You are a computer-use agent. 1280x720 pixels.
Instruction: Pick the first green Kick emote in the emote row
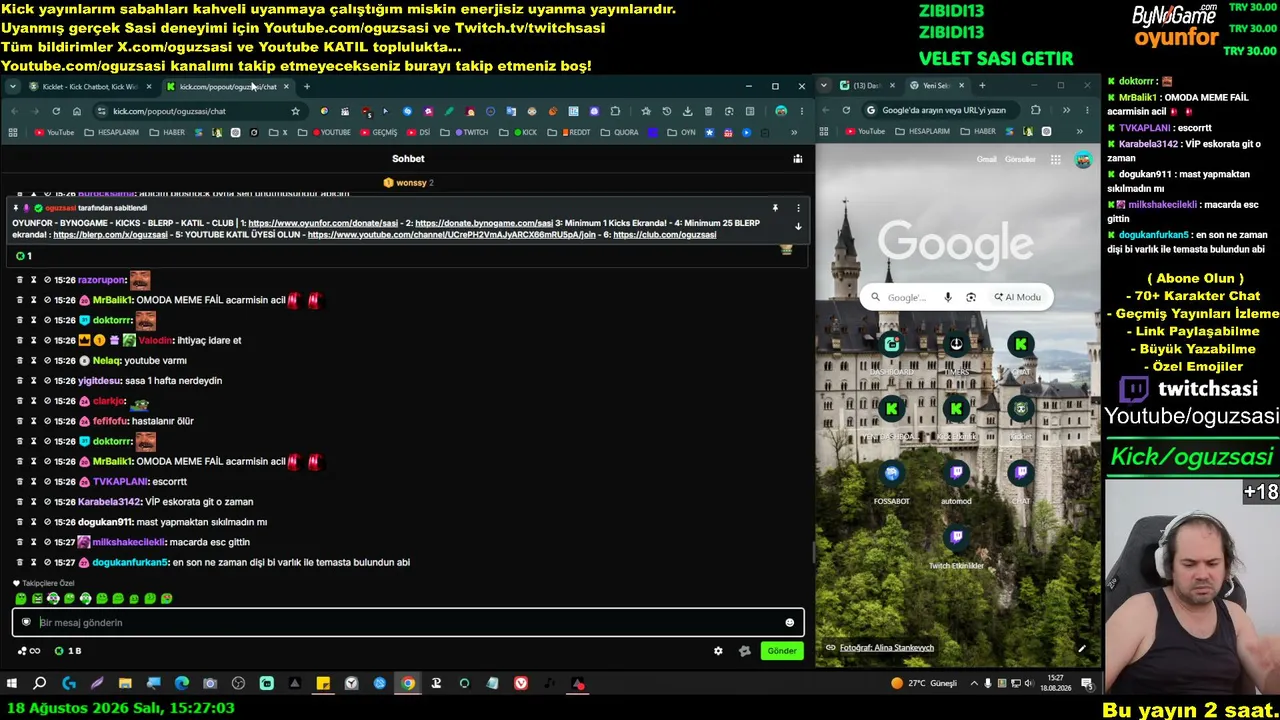(21, 599)
